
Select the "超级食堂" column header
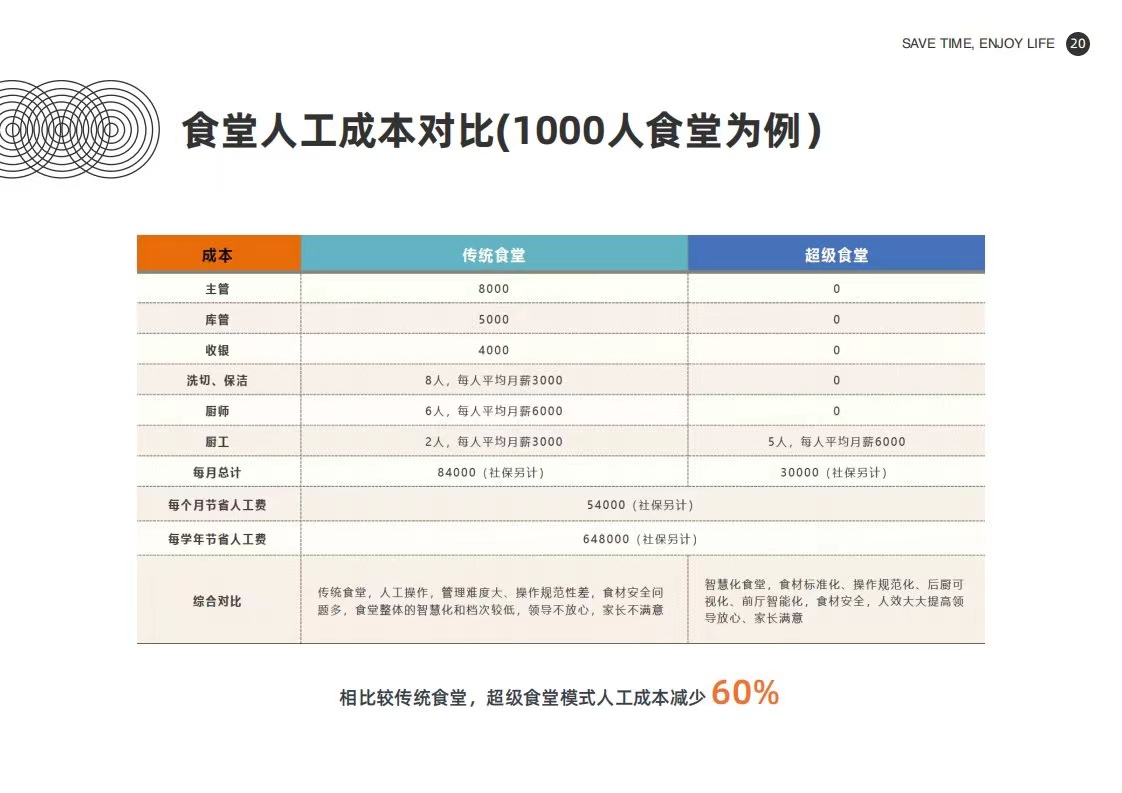pos(836,255)
